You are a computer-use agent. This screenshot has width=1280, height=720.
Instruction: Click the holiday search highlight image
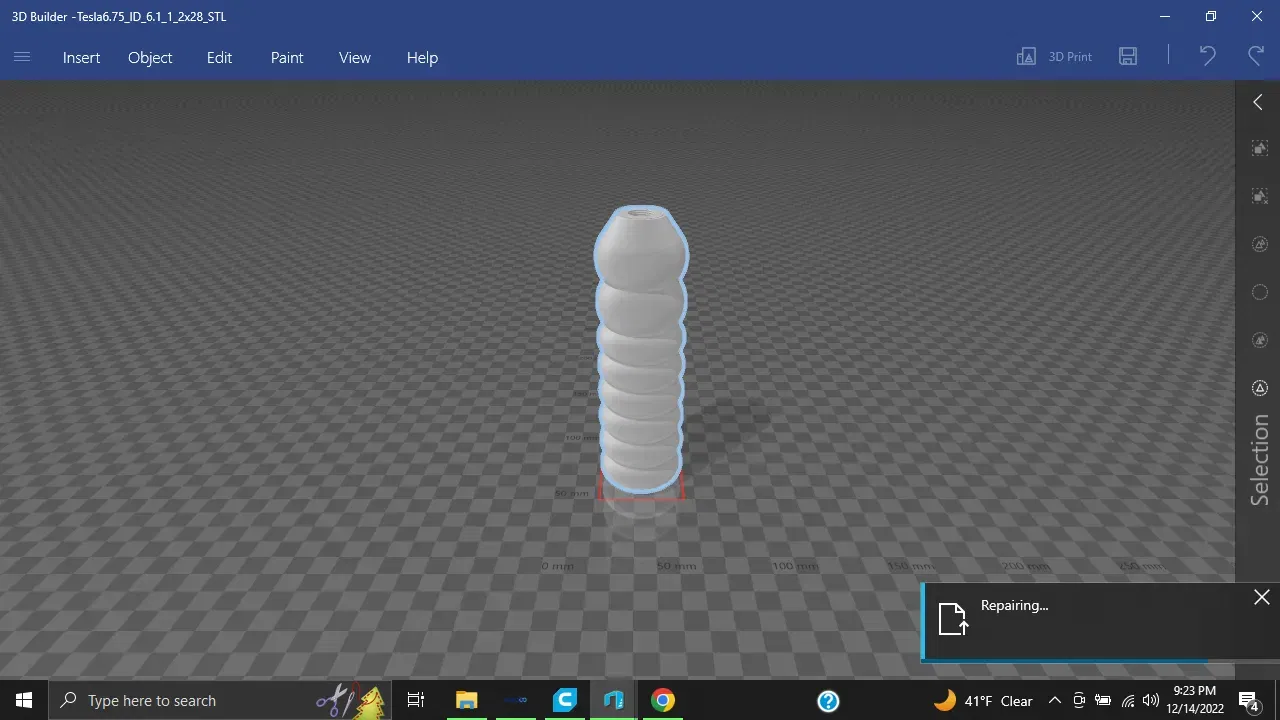point(352,700)
